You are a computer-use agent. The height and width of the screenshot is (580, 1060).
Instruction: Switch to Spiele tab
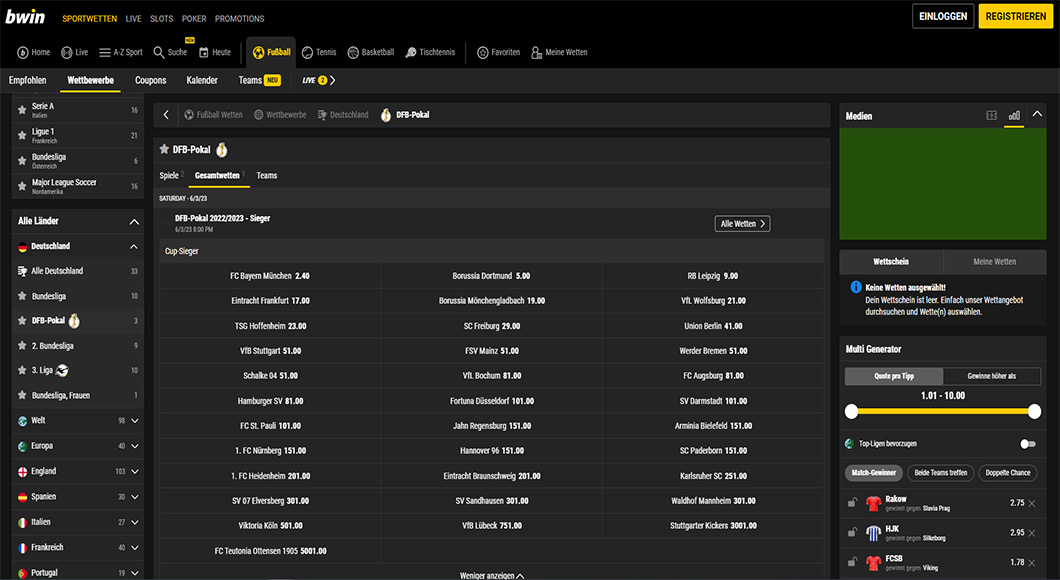[x=171, y=175]
